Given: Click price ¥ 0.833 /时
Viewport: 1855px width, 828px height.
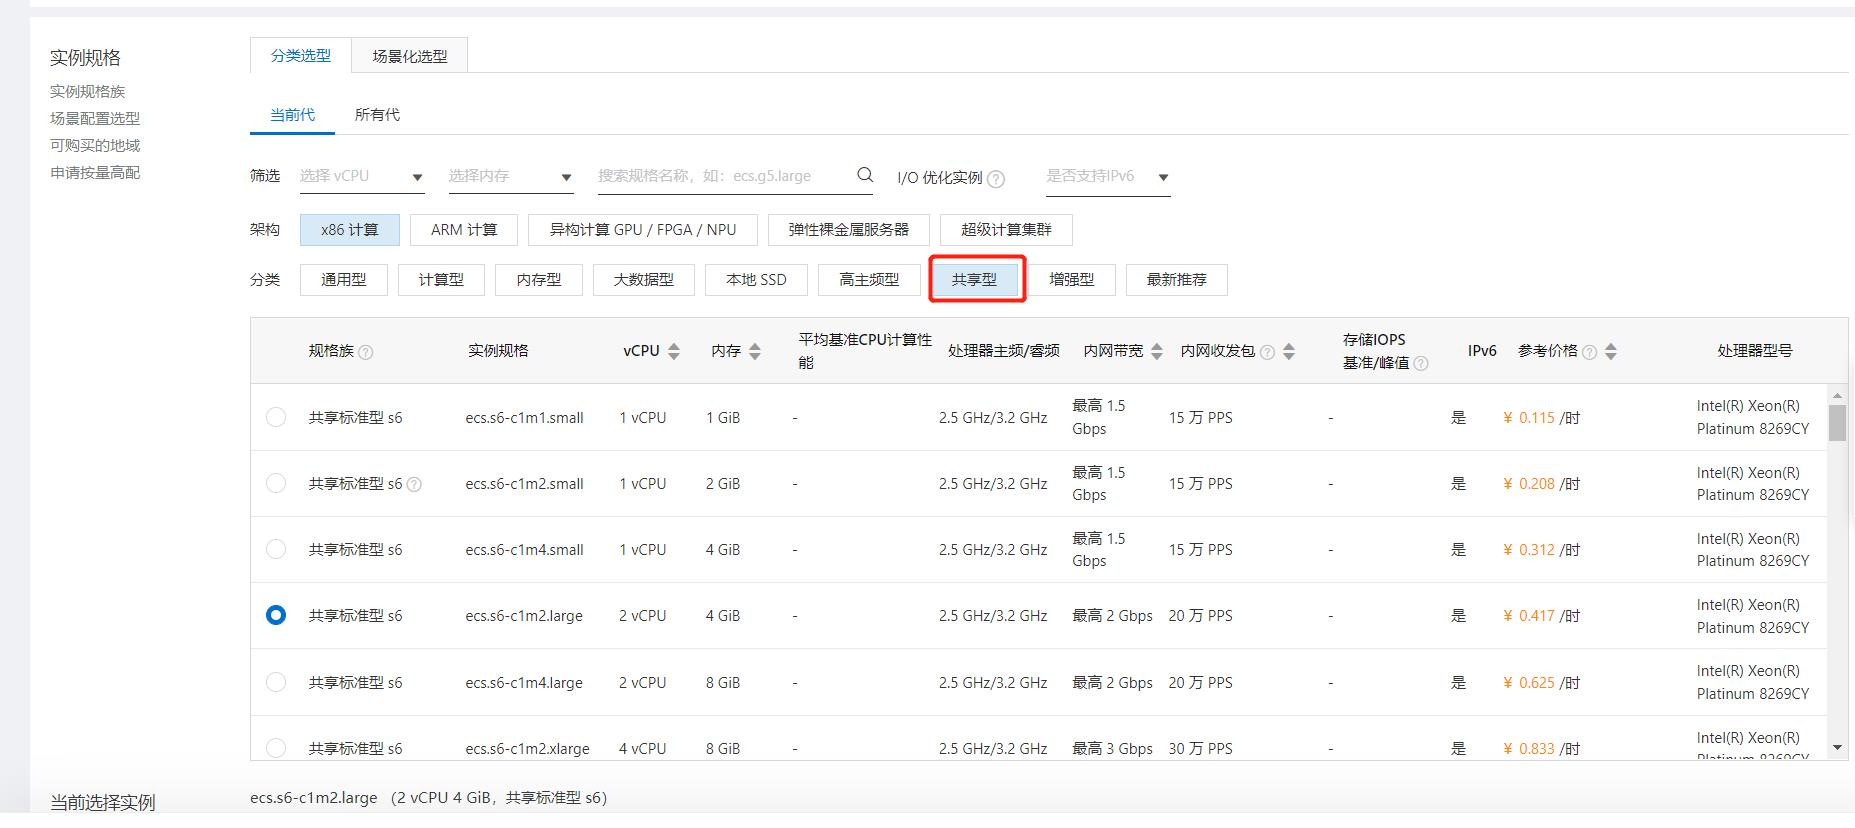Looking at the screenshot, I should click(1541, 749).
